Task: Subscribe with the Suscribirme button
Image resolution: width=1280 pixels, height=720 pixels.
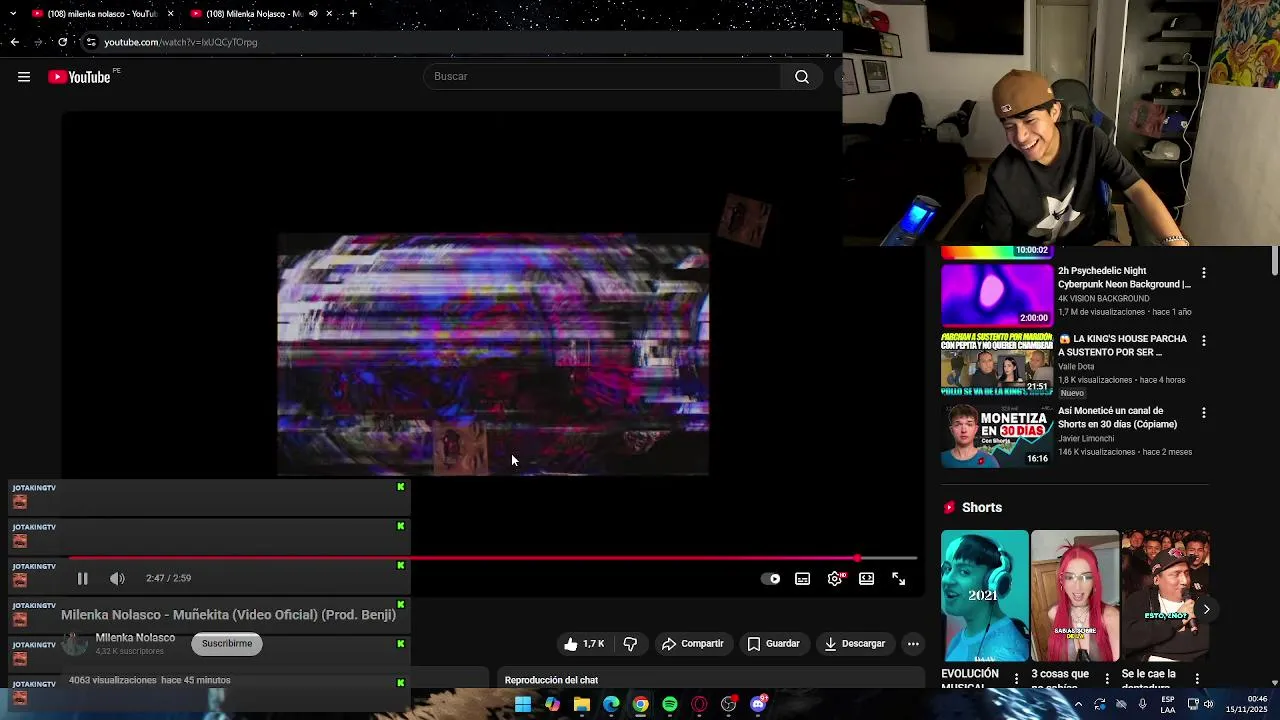Action: [227, 643]
